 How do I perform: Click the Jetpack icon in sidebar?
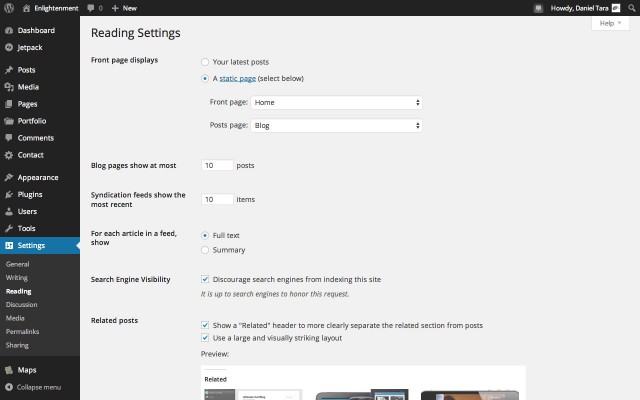pyautogui.click(x=9, y=48)
